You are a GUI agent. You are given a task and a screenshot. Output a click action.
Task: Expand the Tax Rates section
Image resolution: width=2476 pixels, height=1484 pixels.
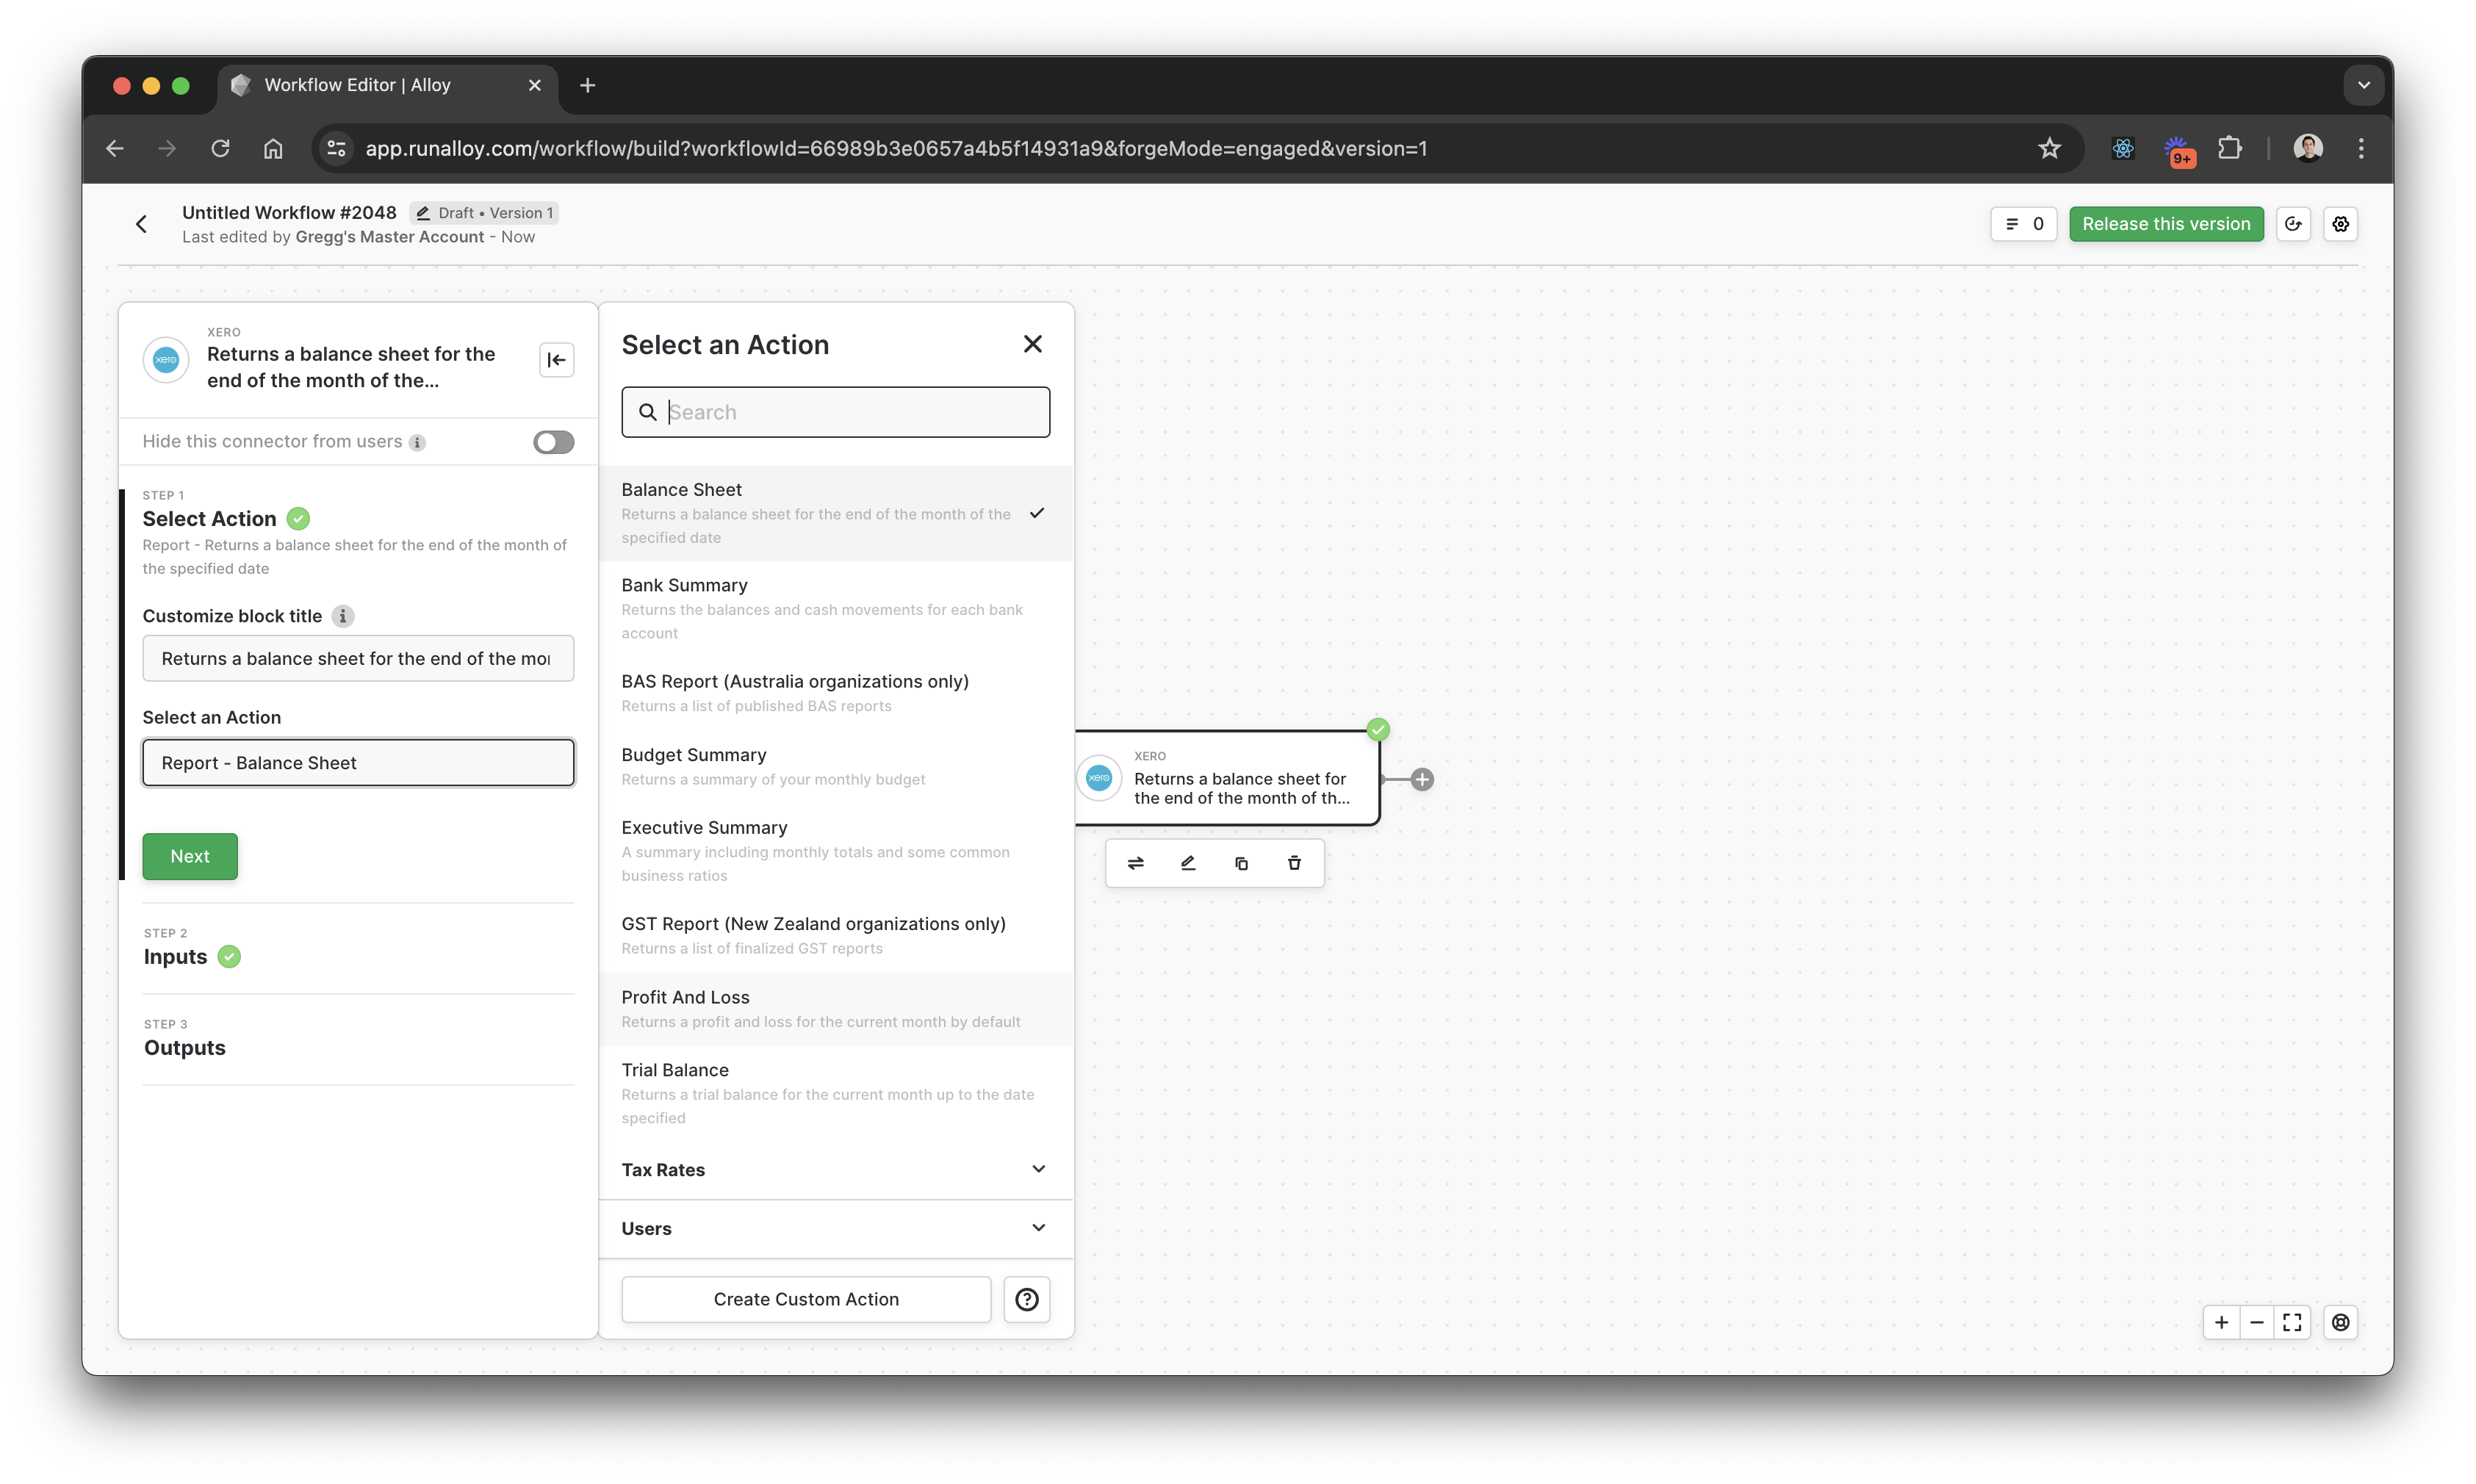834,1169
